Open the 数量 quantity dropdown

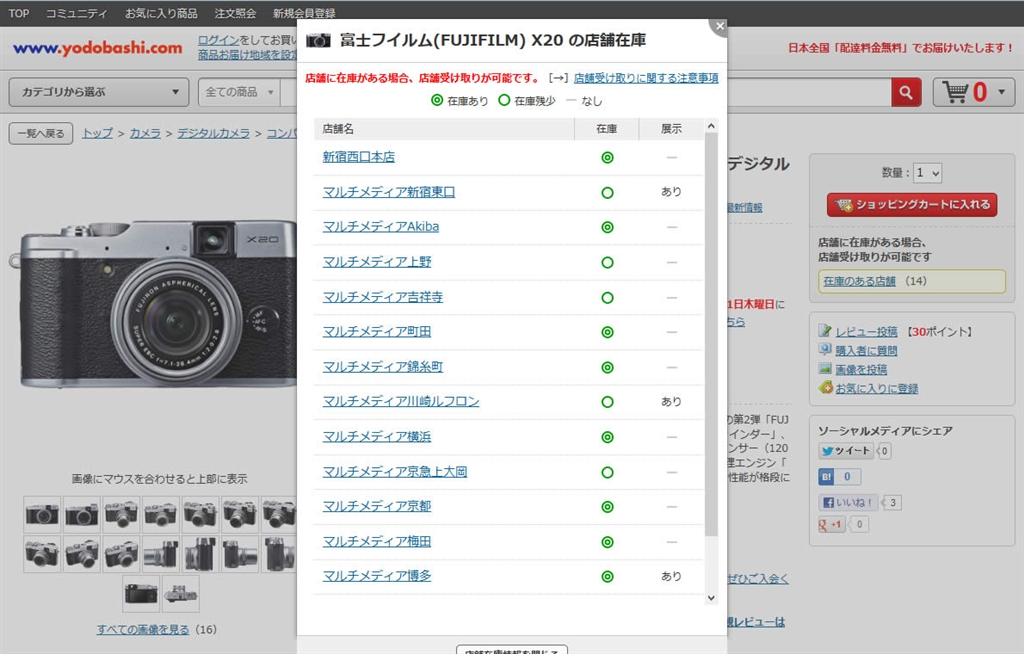(927, 173)
